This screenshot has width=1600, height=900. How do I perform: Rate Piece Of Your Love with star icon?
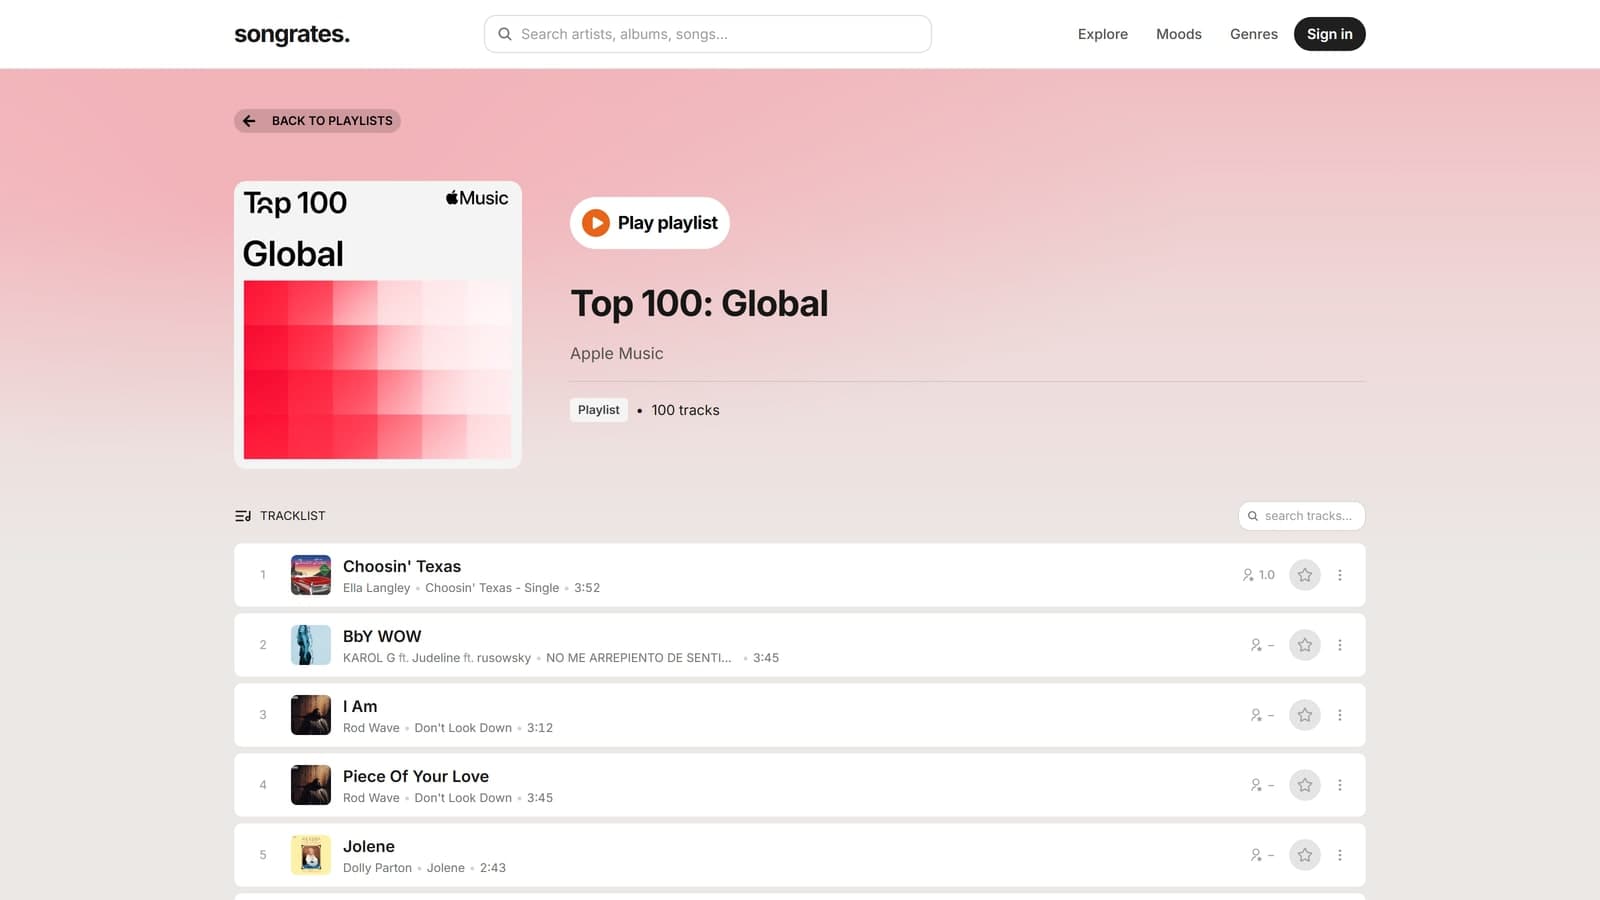[1305, 785]
